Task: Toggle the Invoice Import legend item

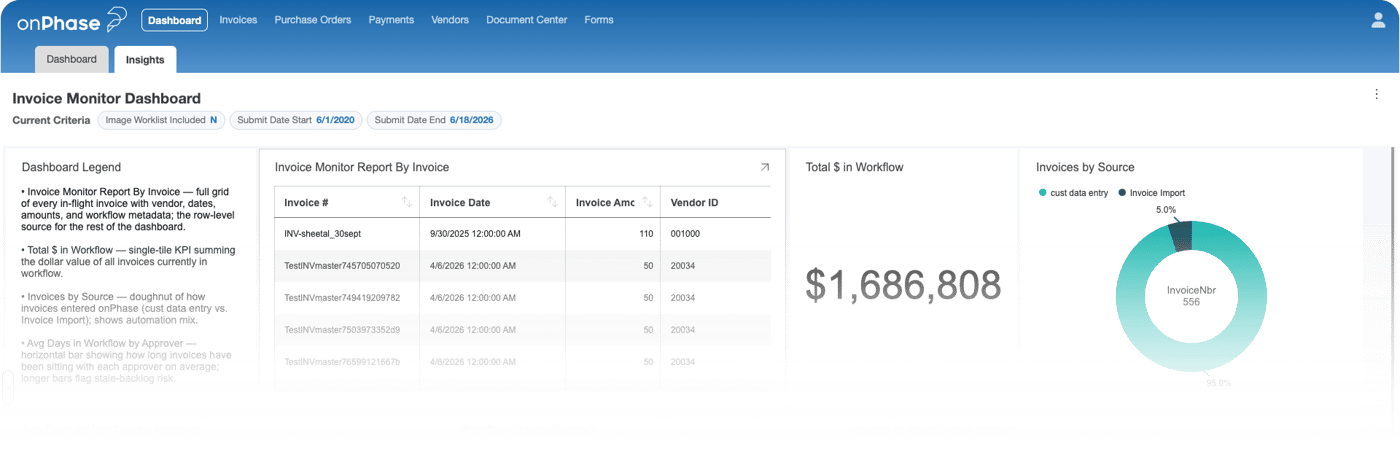Action: (1151, 193)
